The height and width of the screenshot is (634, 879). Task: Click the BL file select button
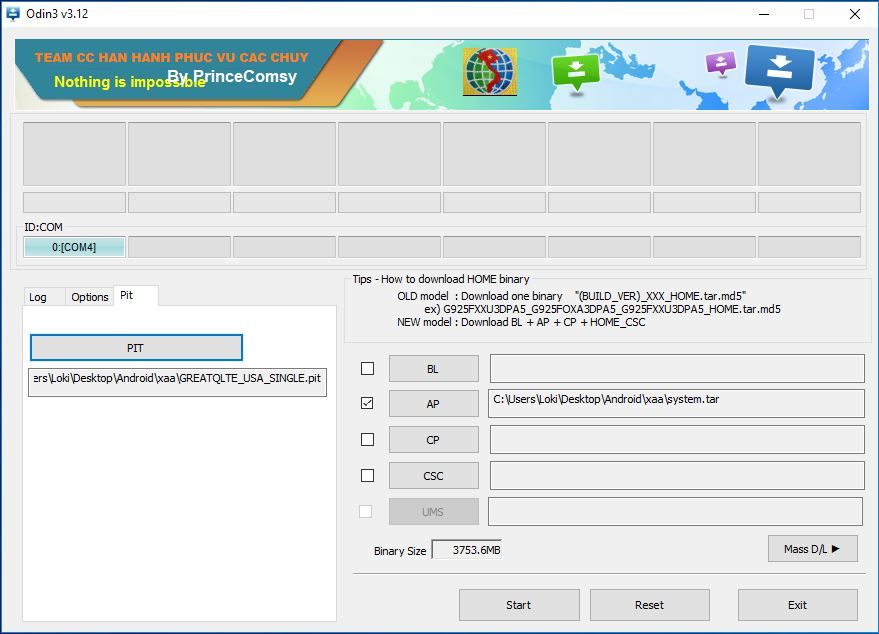click(x=433, y=369)
